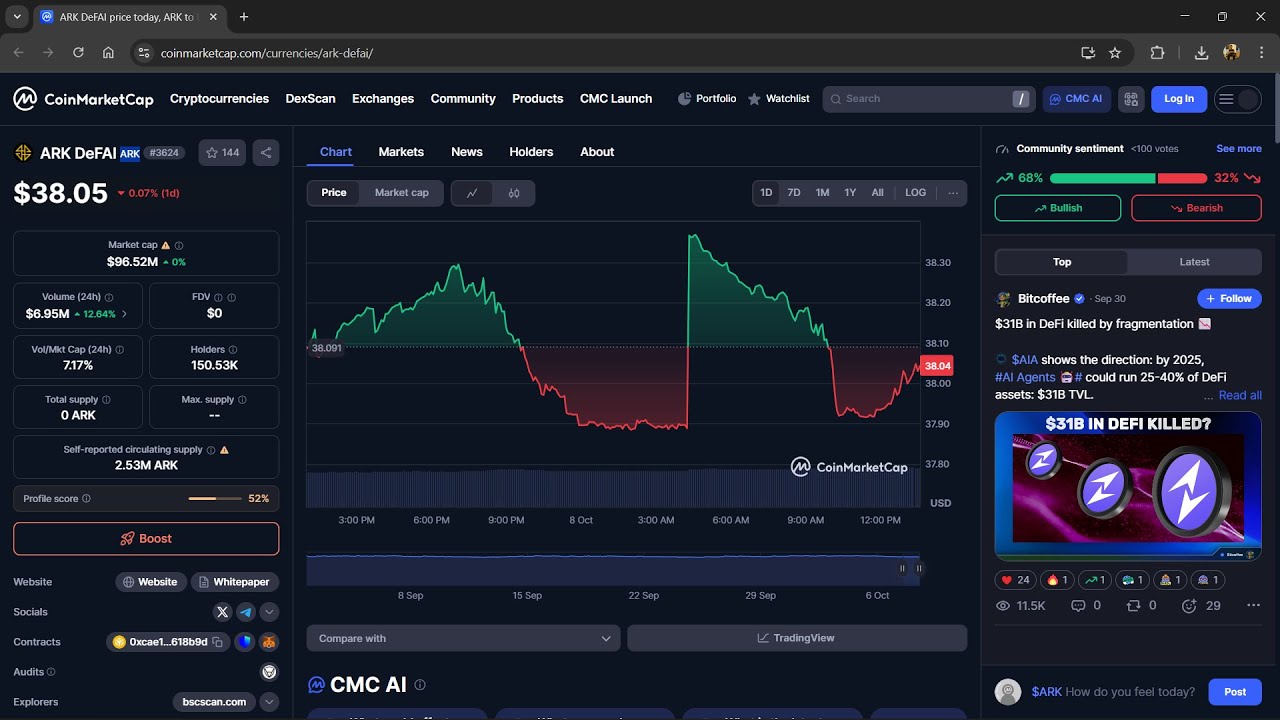Select the 1M time range
The image size is (1280, 720).
coord(822,193)
